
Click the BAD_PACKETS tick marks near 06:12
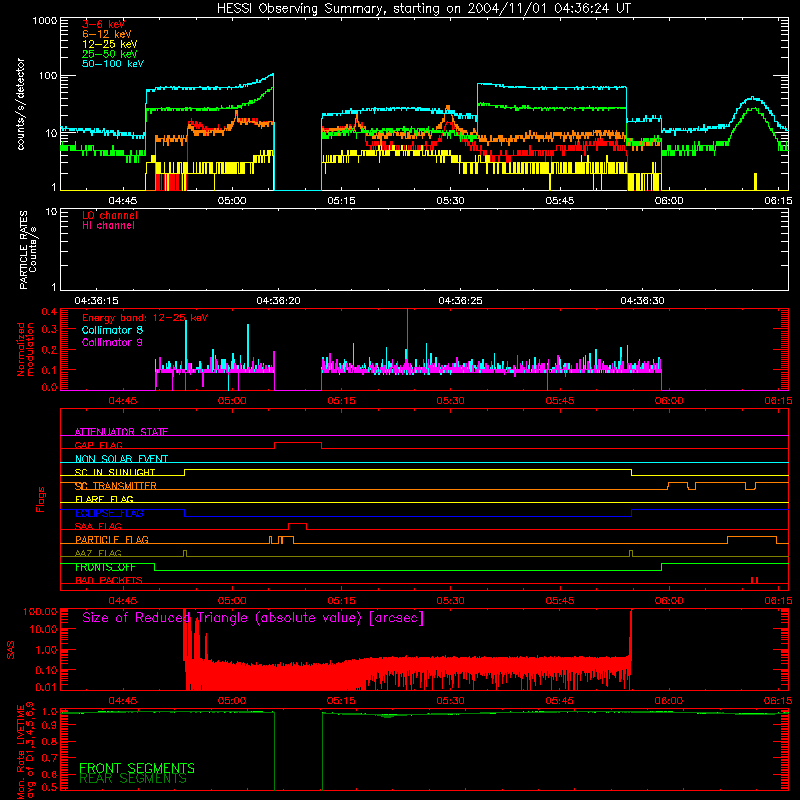click(x=755, y=580)
